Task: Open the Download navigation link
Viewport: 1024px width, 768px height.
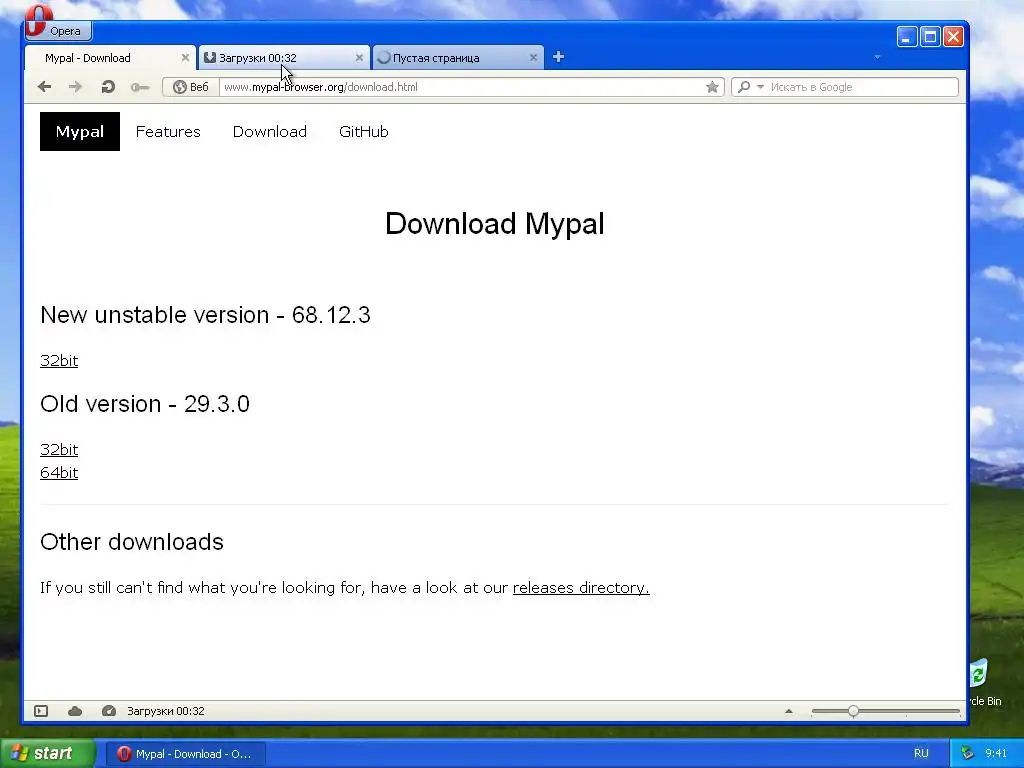Action: click(270, 131)
